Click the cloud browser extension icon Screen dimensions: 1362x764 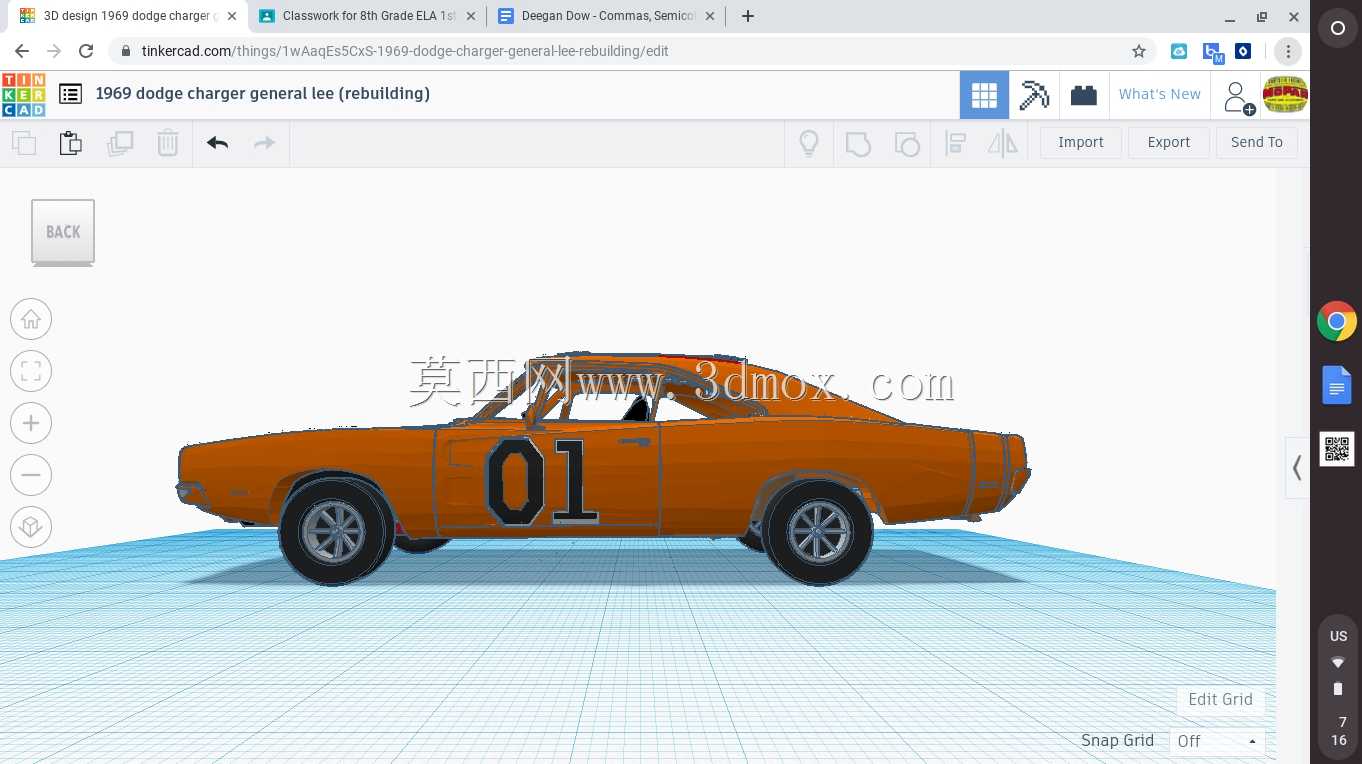click(1179, 51)
